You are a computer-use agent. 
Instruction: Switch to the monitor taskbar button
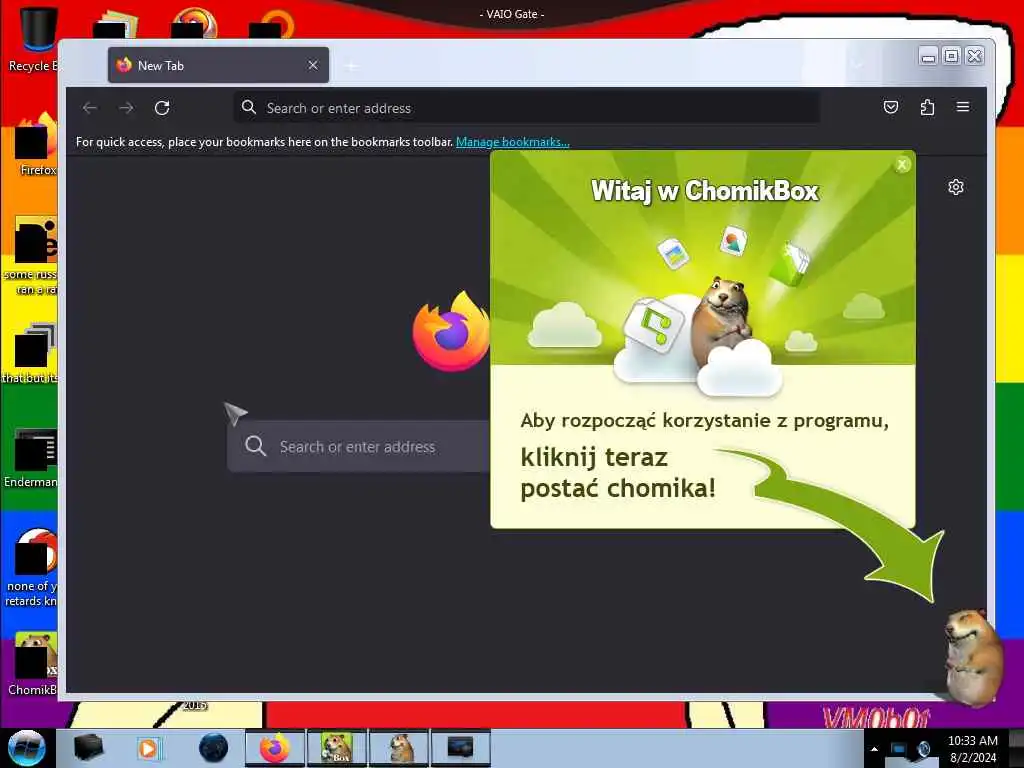tap(460, 748)
